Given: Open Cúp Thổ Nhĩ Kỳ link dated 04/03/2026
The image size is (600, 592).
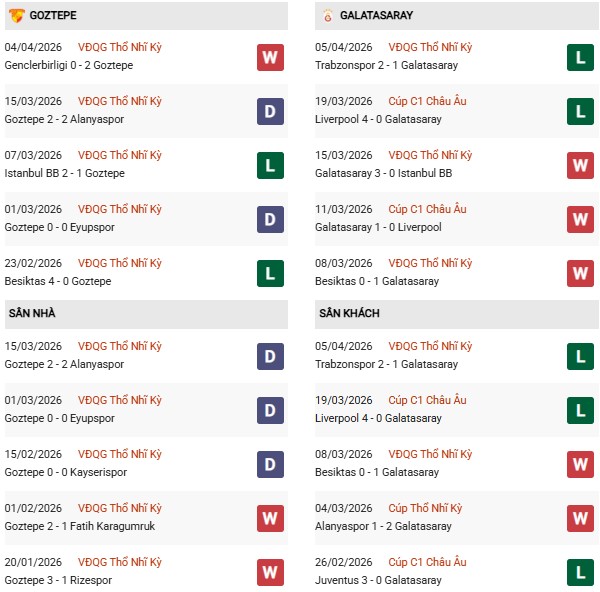Looking at the screenshot, I should click(x=427, y=508).
